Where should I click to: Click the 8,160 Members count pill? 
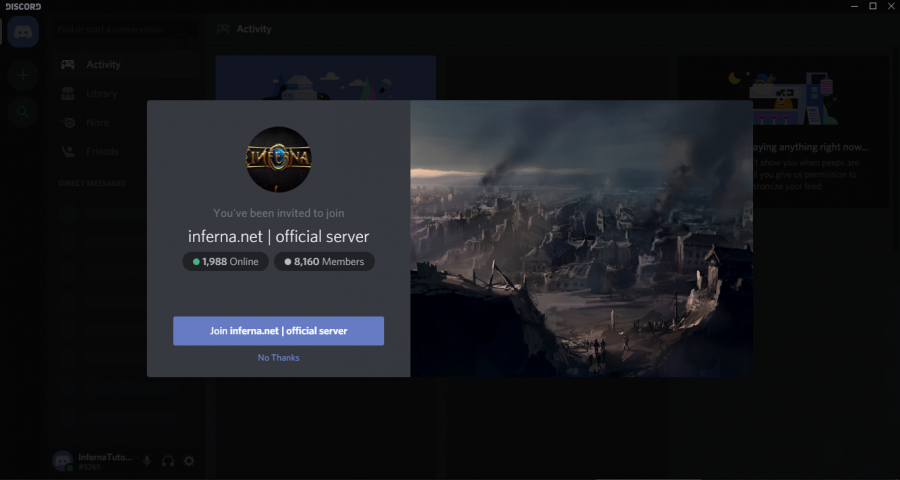tap(325, 262)
